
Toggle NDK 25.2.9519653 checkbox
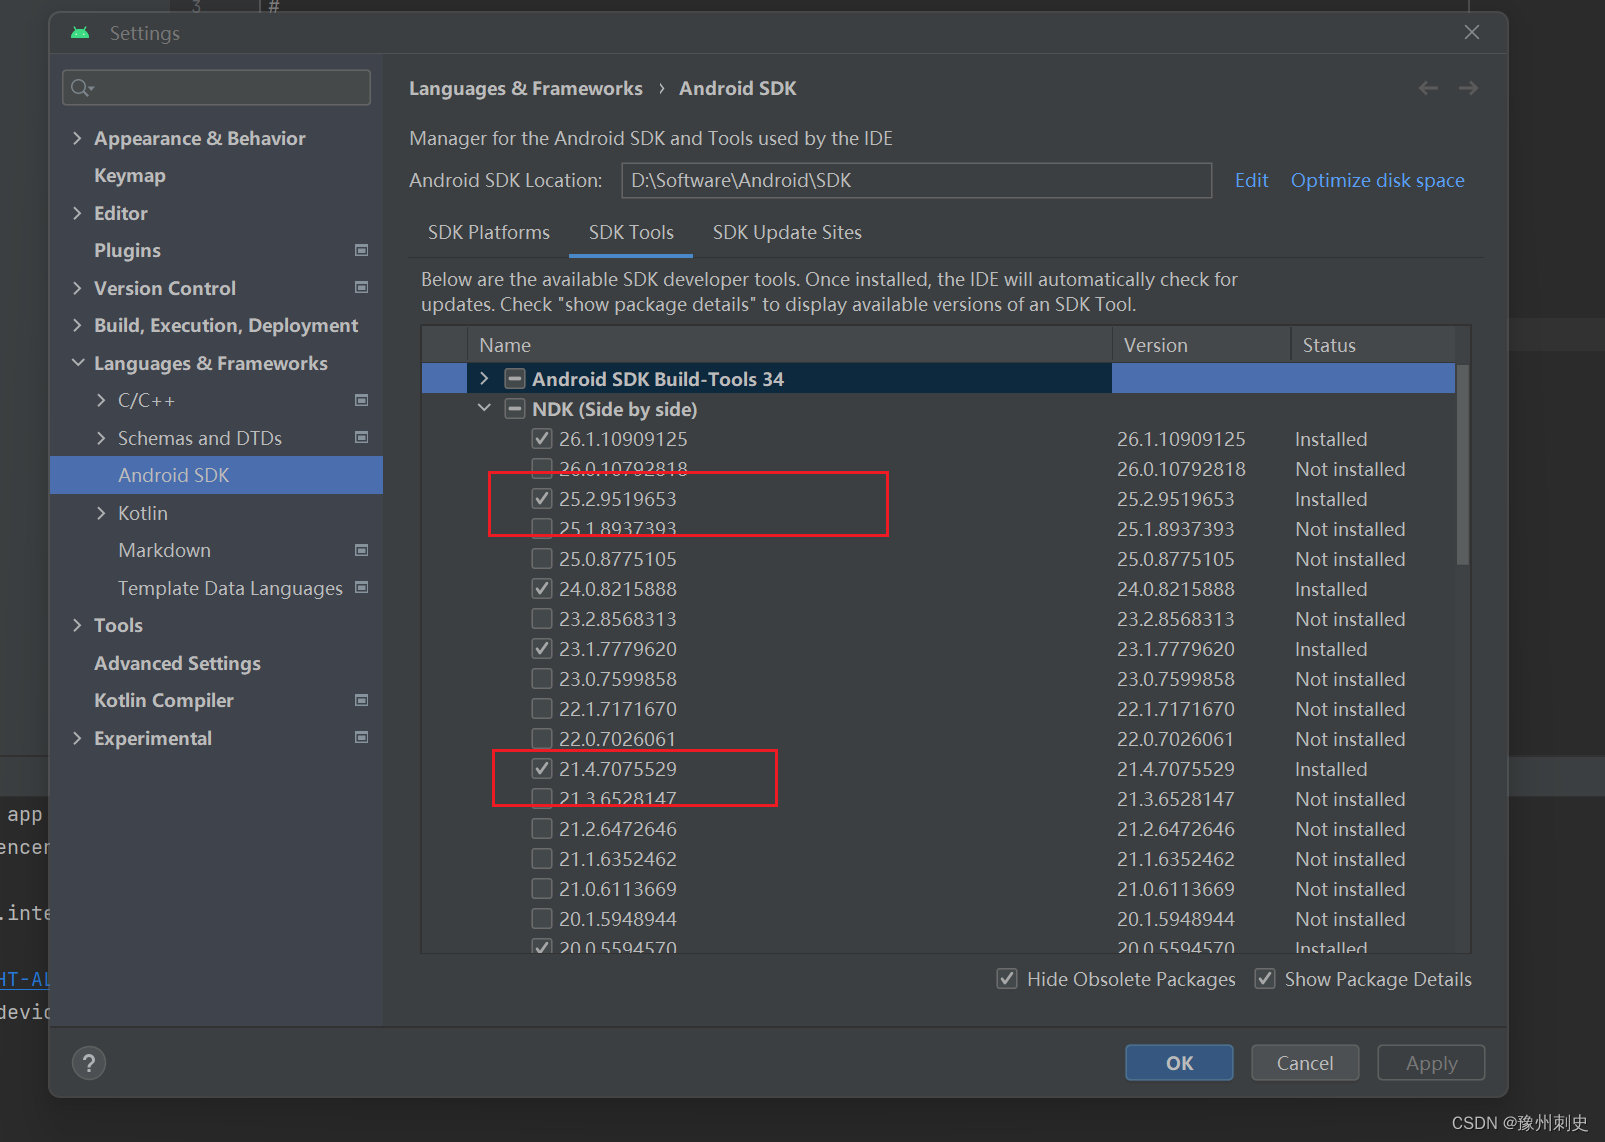point(542,498)
